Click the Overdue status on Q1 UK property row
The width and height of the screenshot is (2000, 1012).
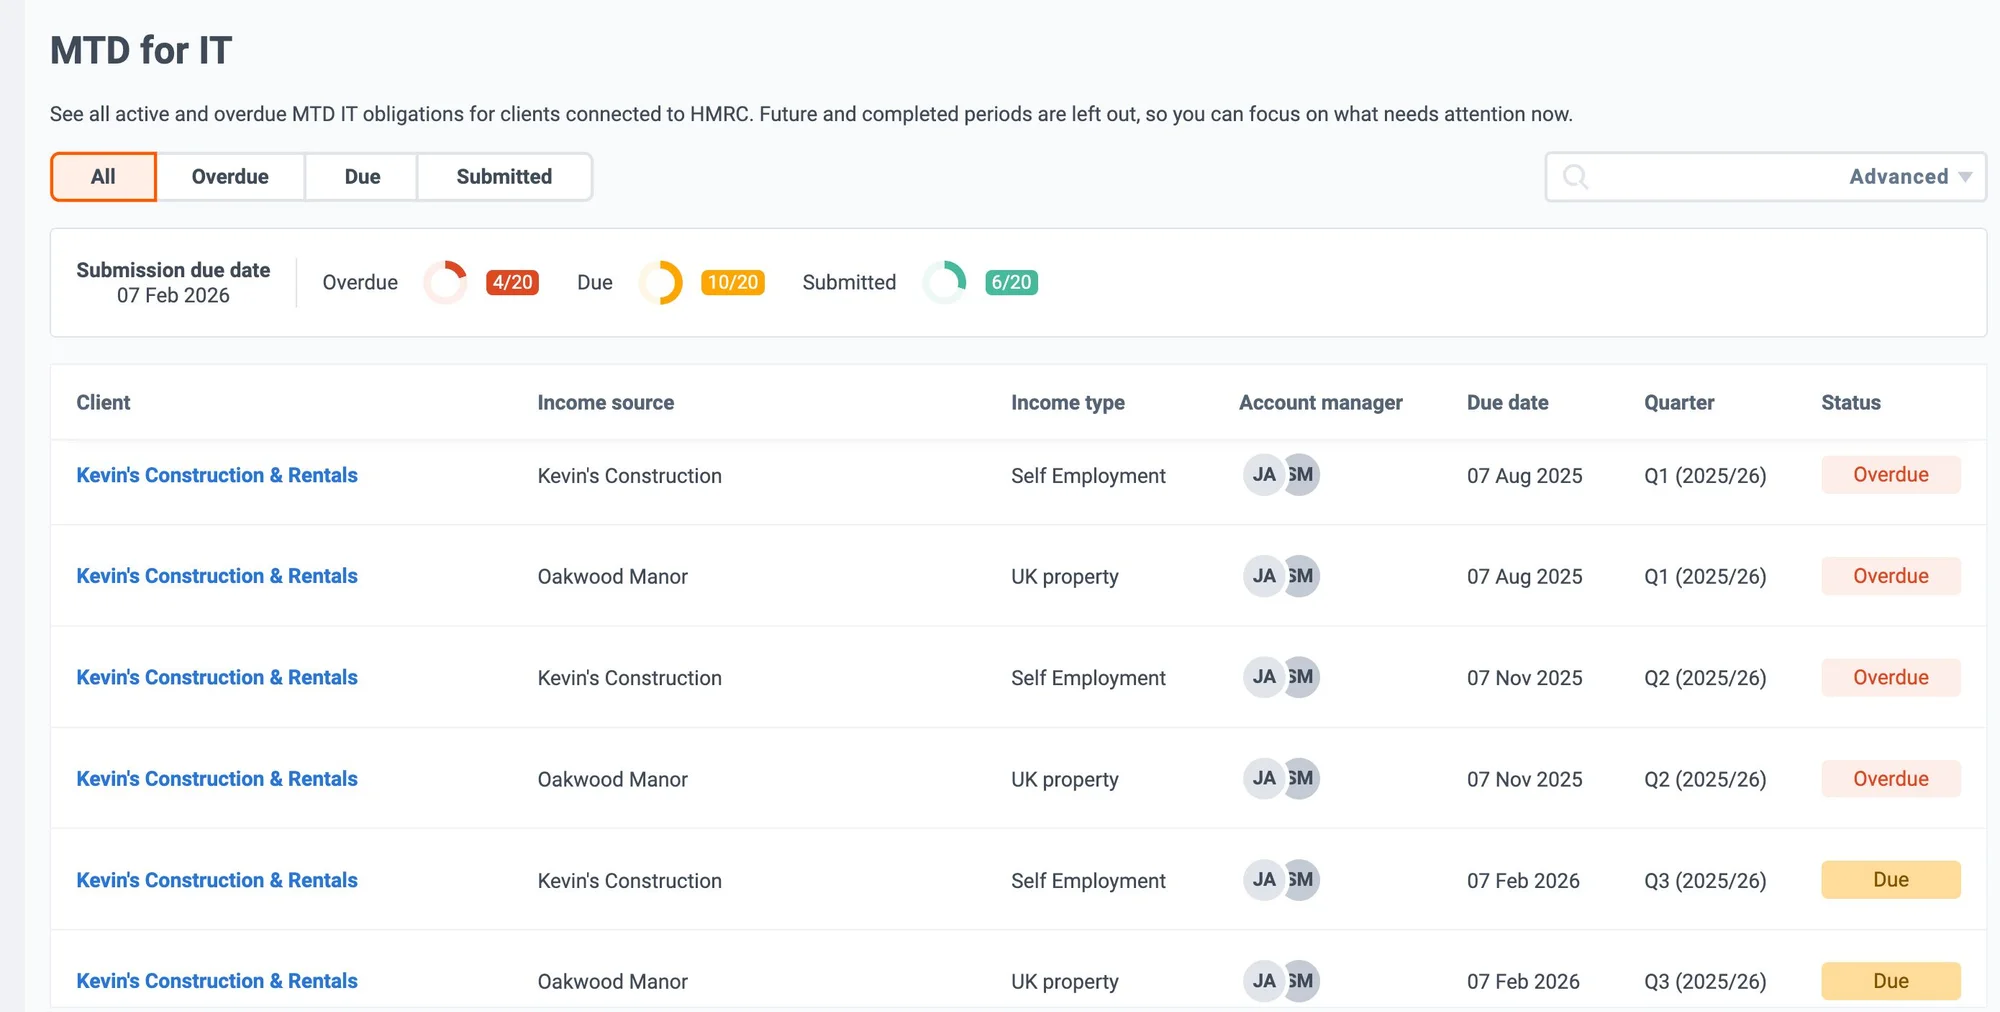(x=1890, y=576)
